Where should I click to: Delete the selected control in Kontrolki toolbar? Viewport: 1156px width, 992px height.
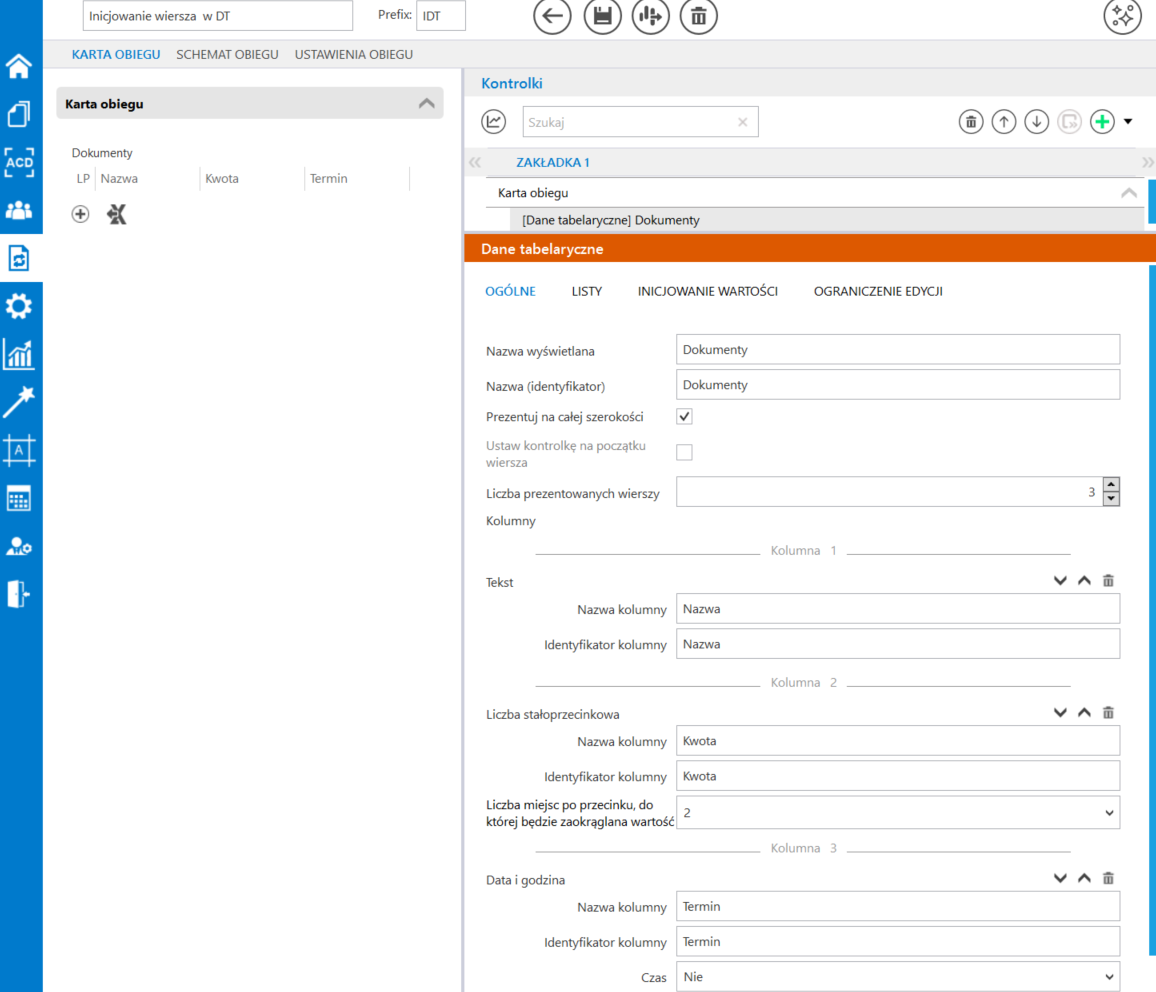(971, 122)
